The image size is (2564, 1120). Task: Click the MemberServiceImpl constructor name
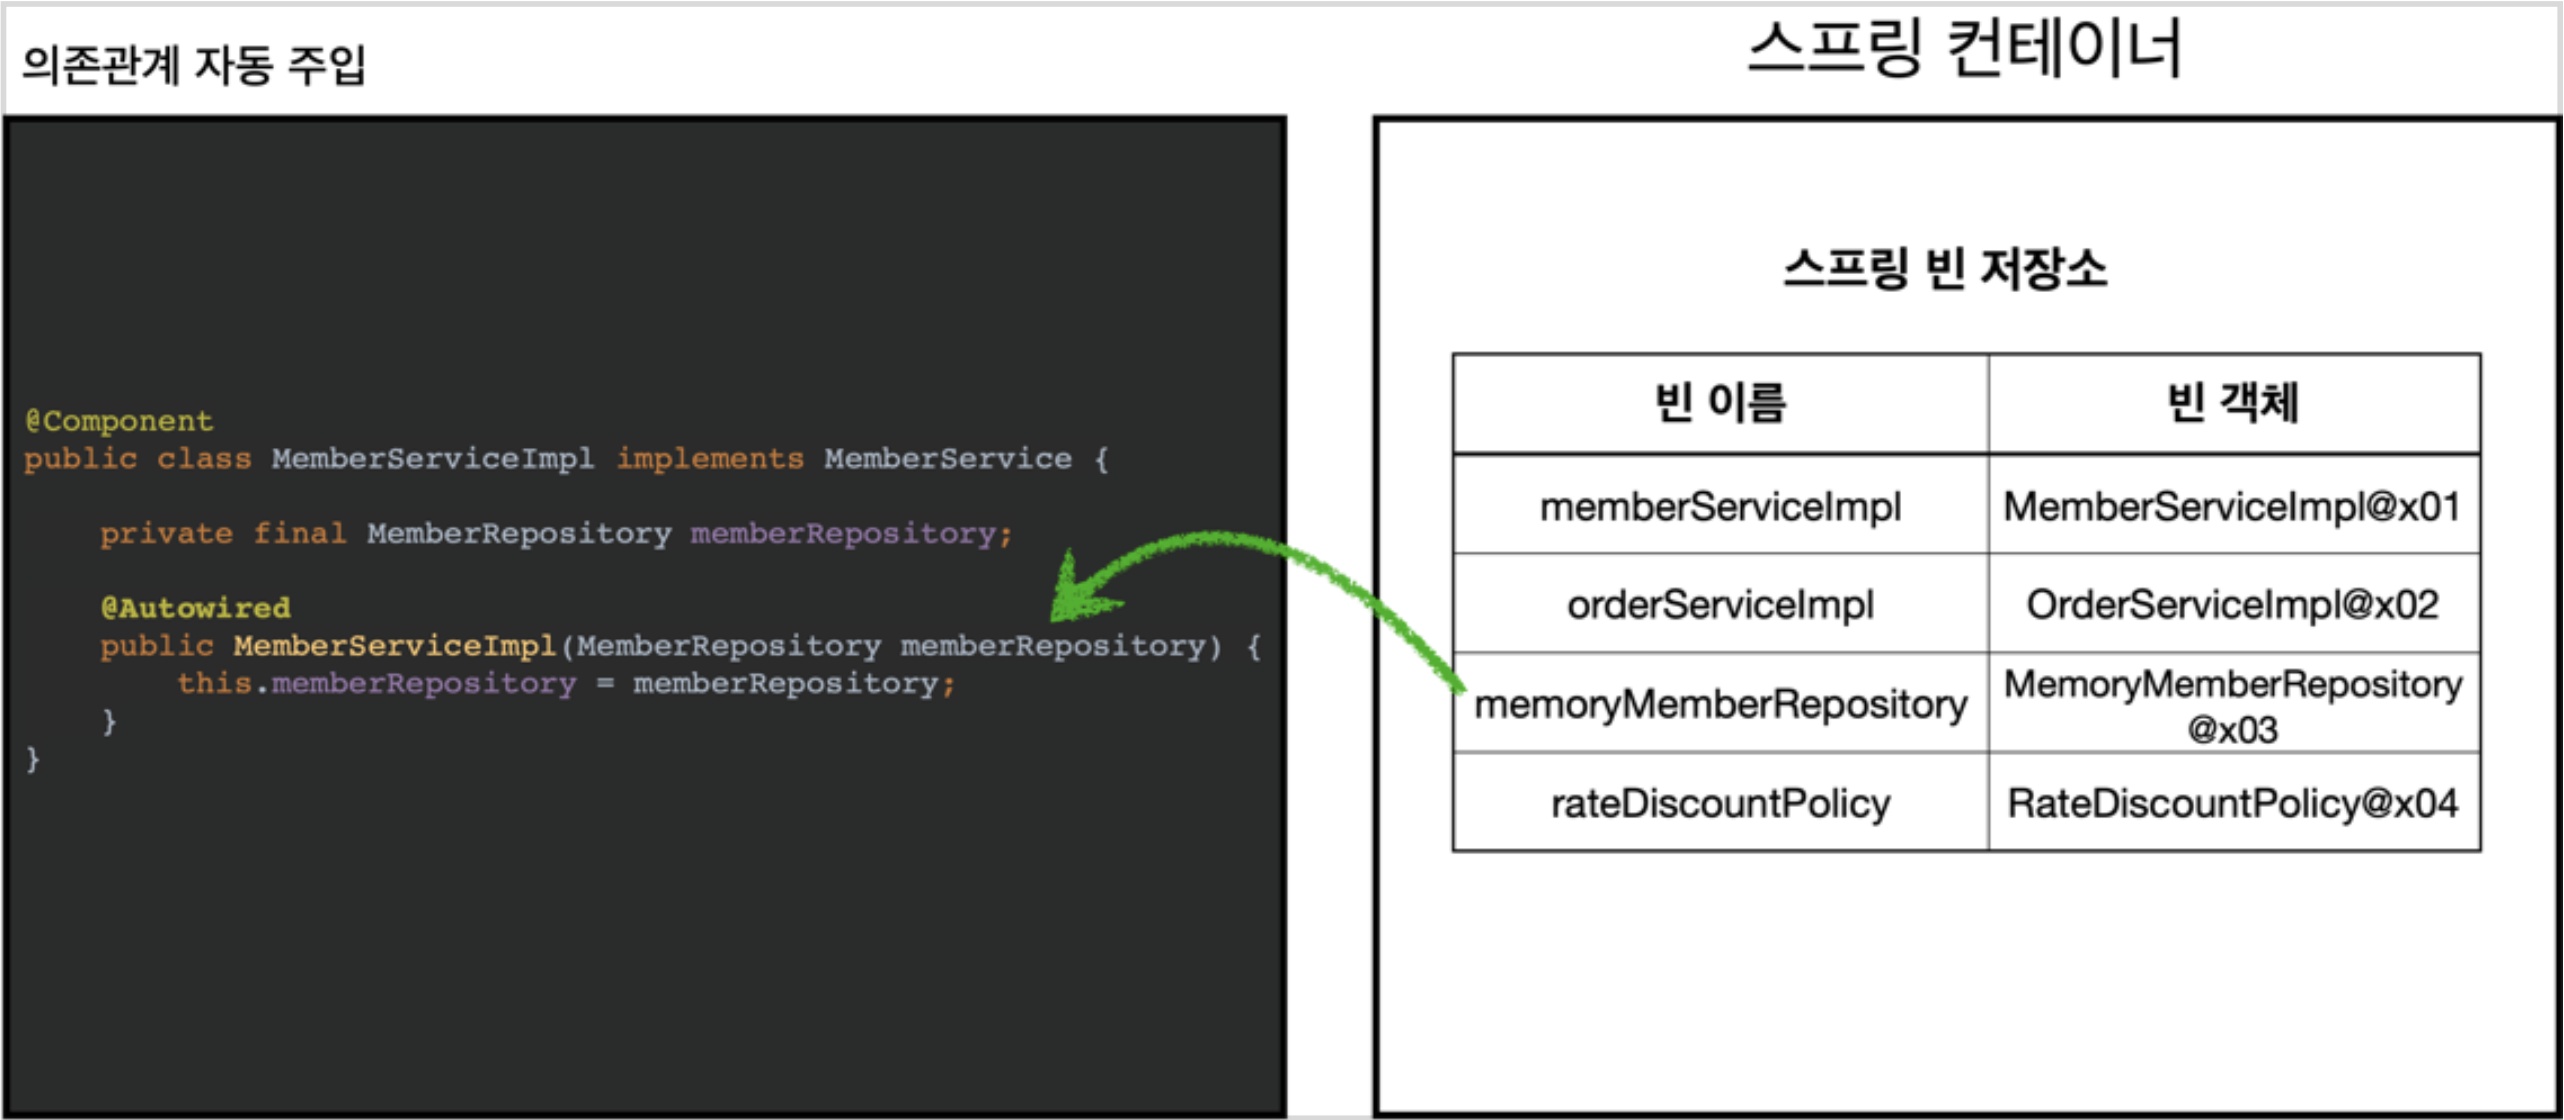point(394,646)
